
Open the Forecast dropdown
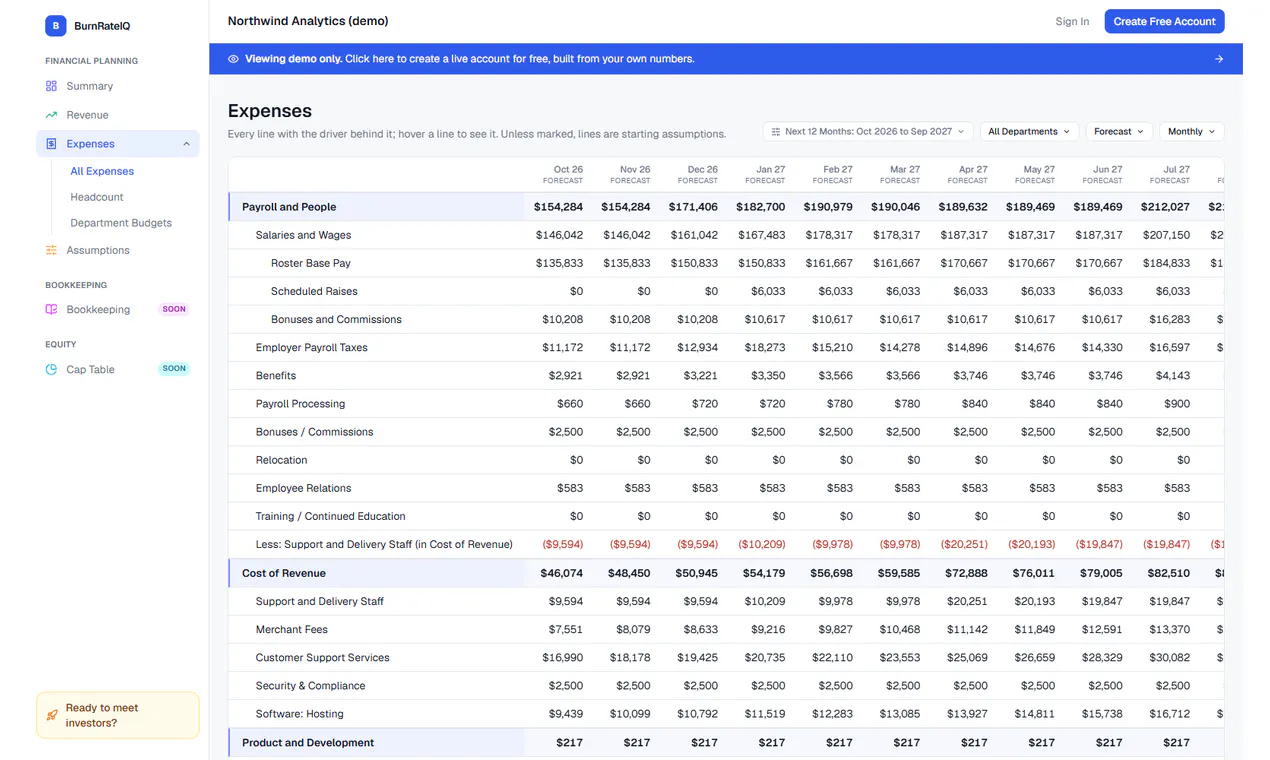coord(1119,131)
